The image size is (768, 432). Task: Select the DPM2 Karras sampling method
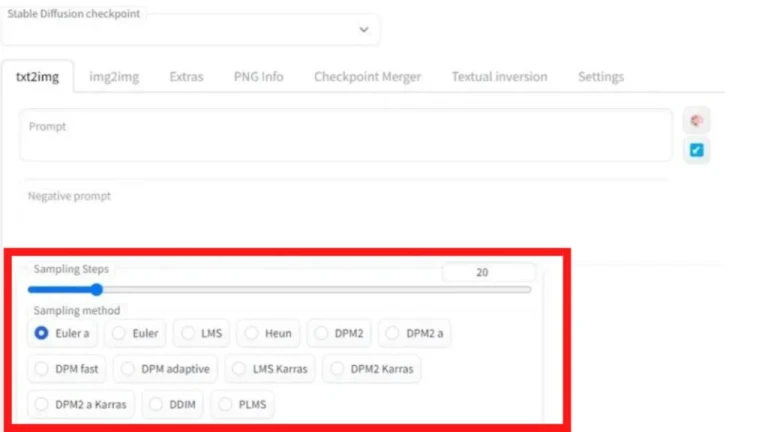(x=372, y=369)
